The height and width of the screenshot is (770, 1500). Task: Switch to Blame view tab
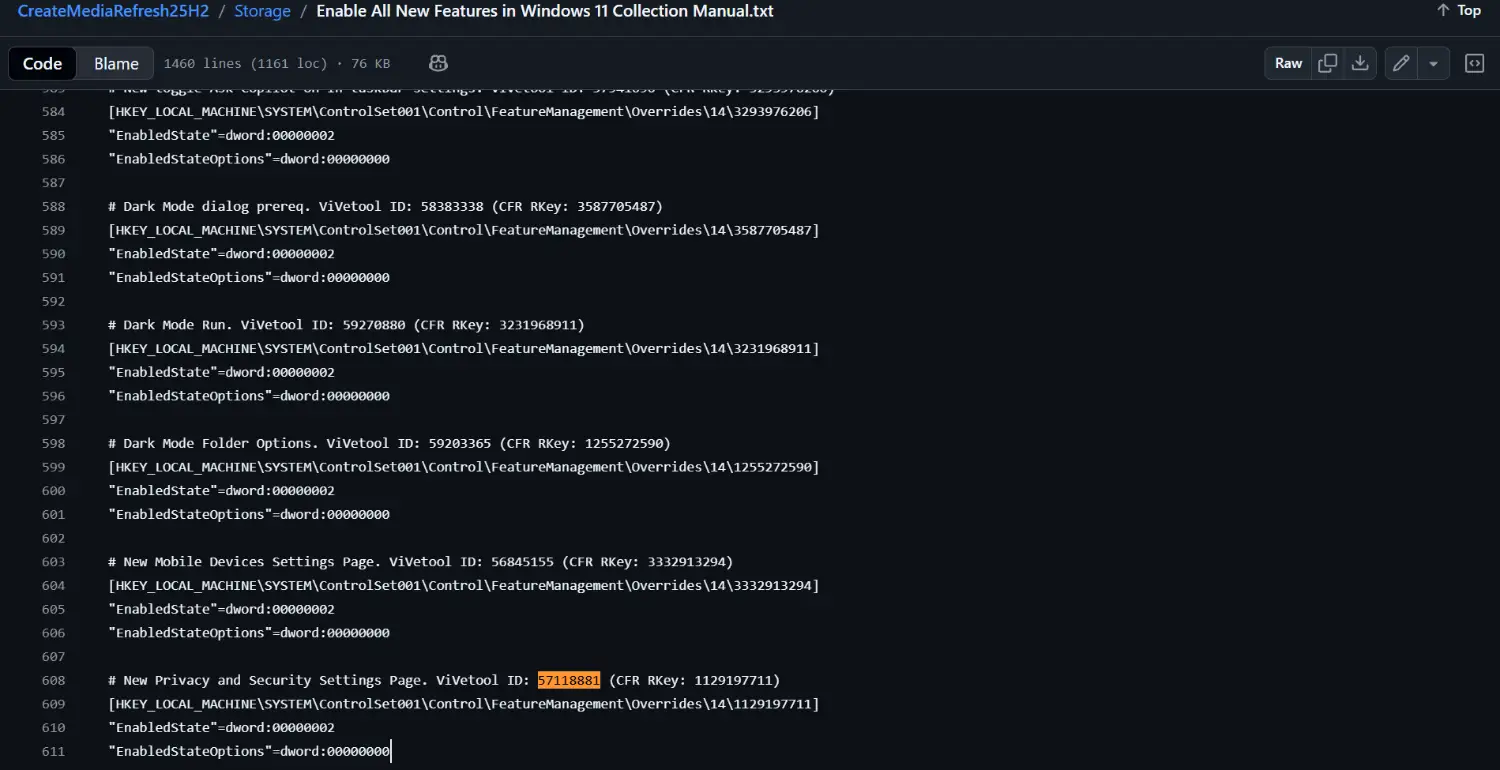point(116,63)
